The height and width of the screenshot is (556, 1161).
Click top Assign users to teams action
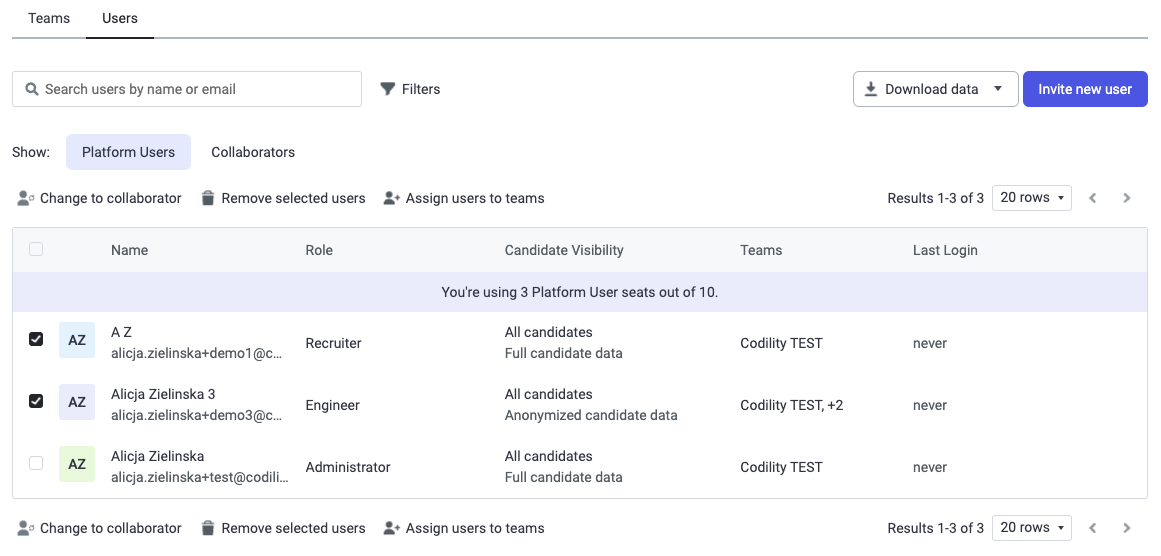(464, 198)
